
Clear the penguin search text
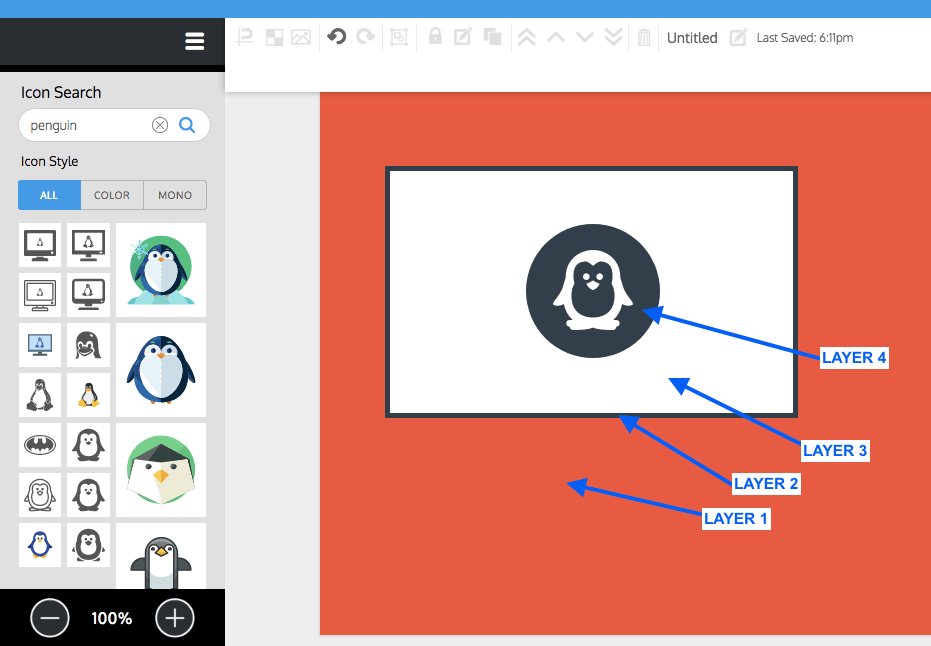(x=160, y=125)
